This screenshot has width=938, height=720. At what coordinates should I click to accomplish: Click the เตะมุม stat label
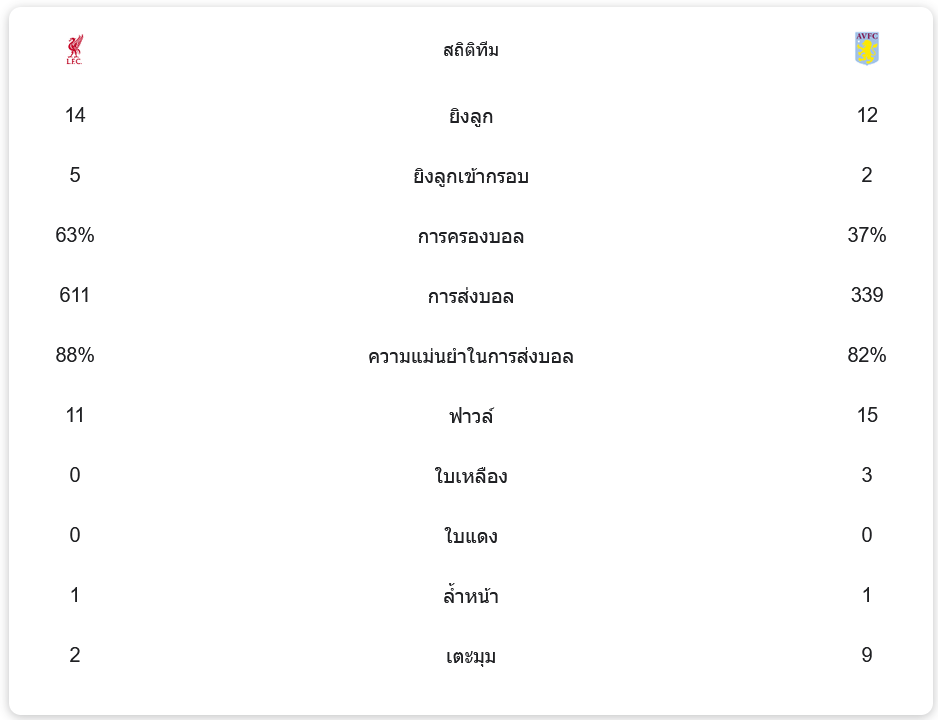tap(470, 657)
